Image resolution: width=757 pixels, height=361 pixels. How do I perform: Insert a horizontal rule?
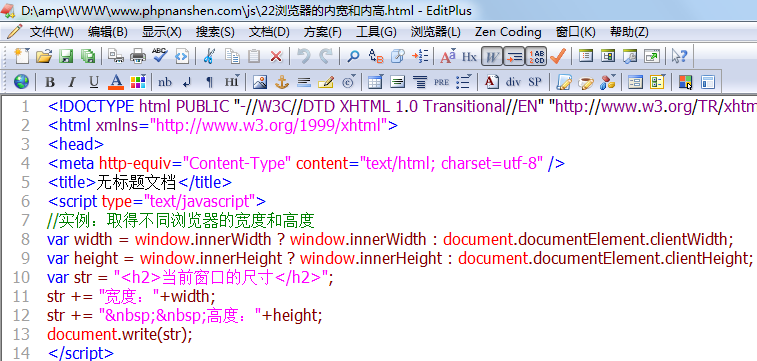click(x=304, y=82)
